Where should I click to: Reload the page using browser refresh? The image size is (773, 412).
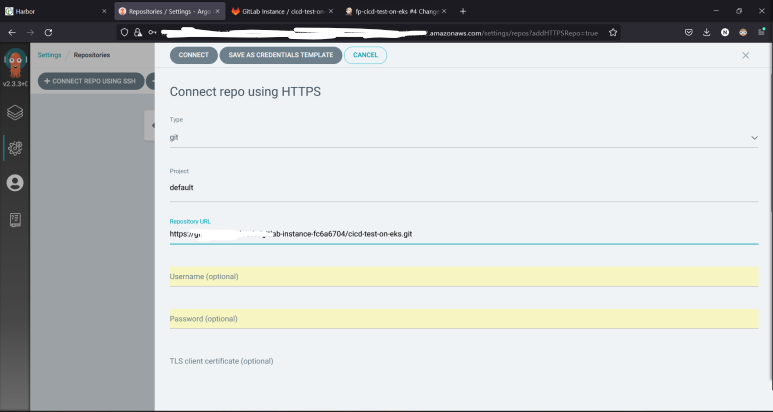[x=47, y=32]
